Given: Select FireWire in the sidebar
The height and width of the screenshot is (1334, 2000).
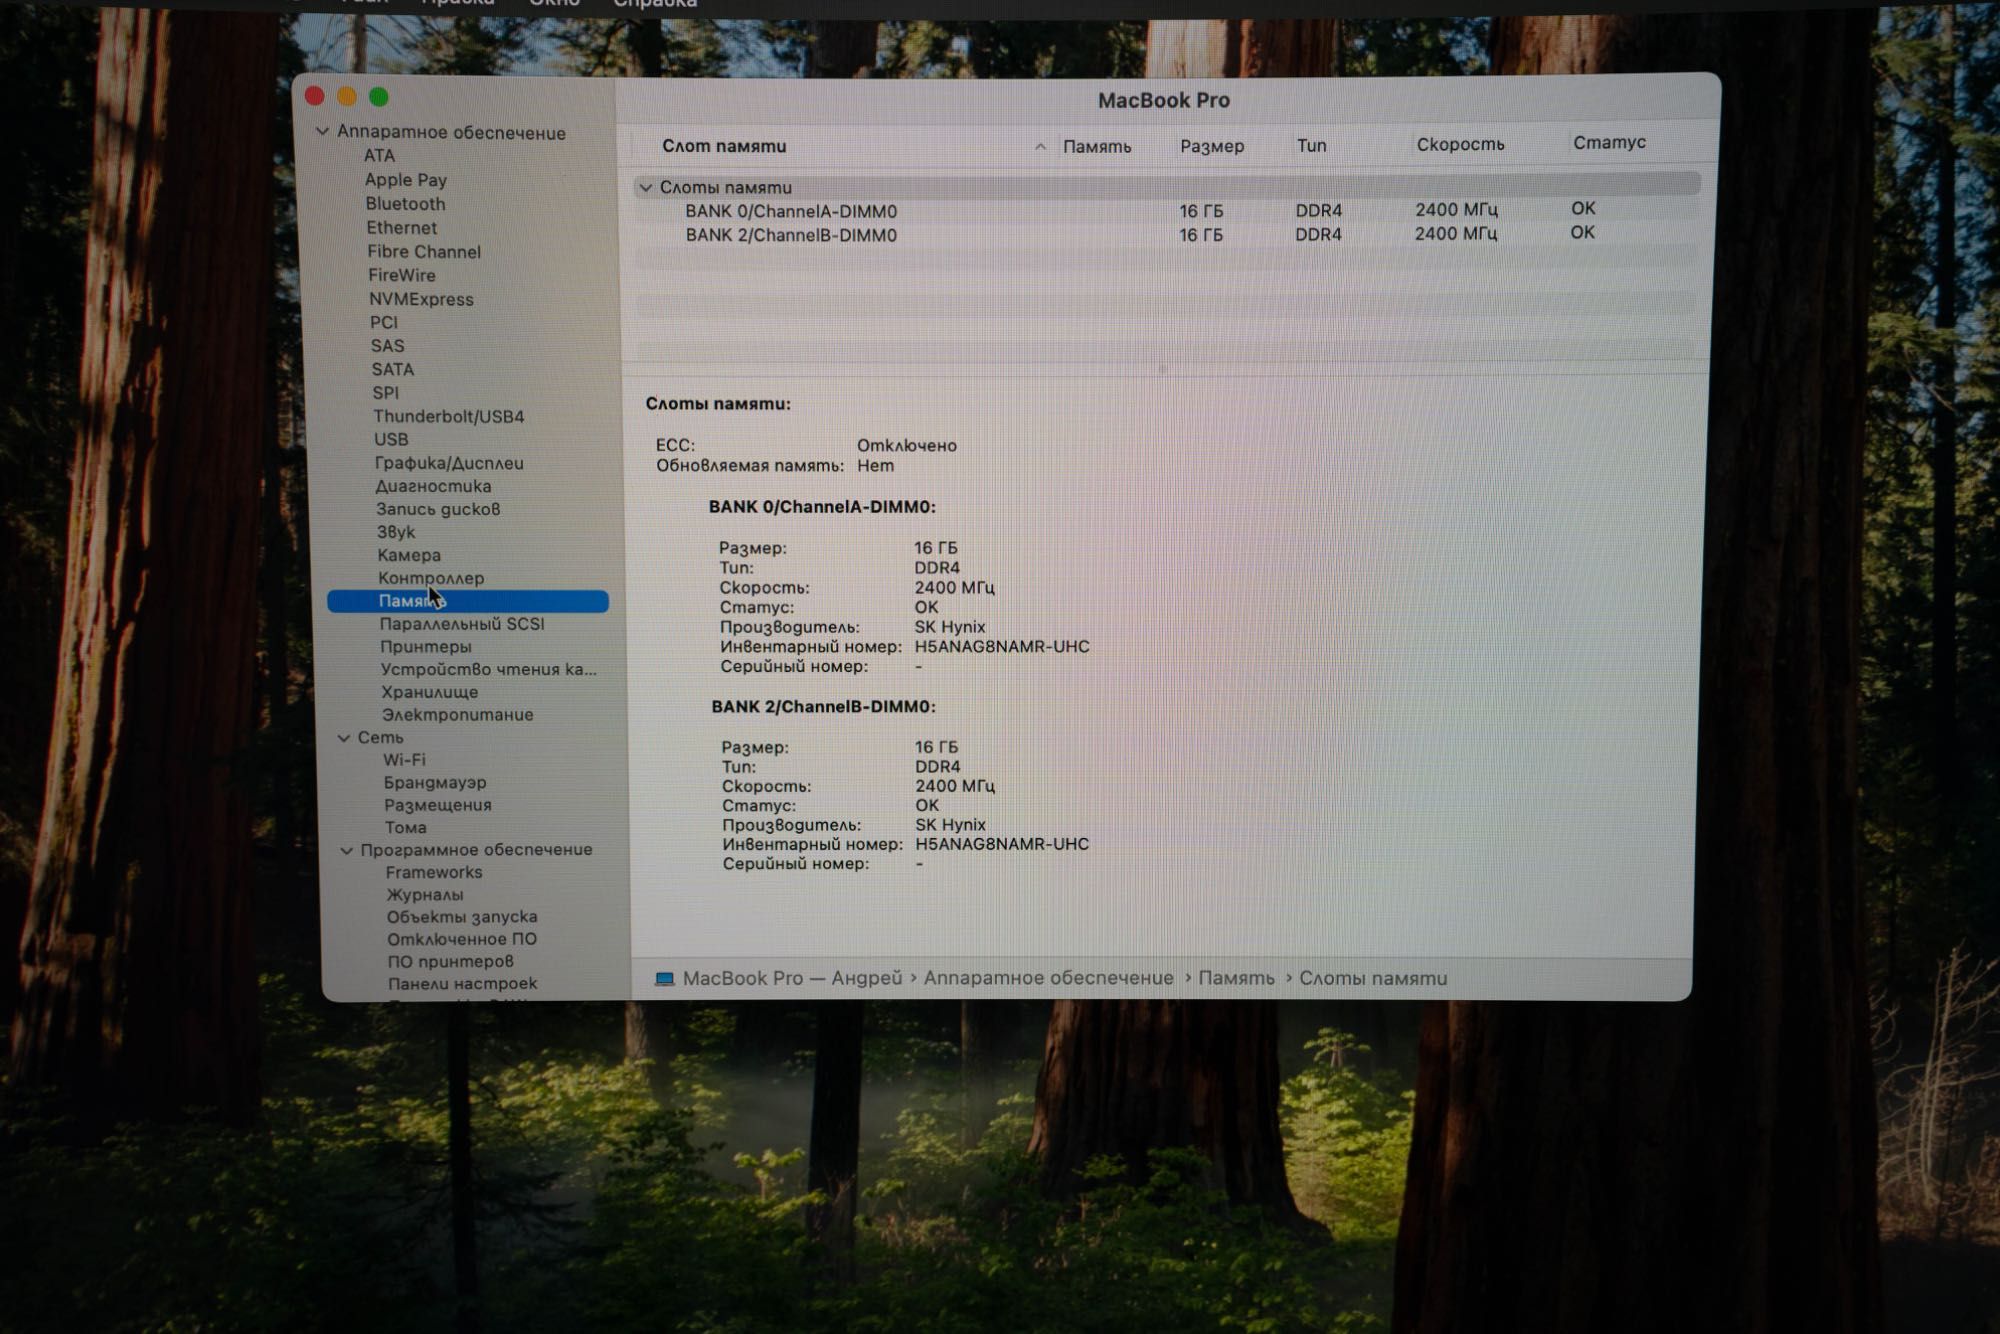Looking at the screenshot, I should [401, 275].
